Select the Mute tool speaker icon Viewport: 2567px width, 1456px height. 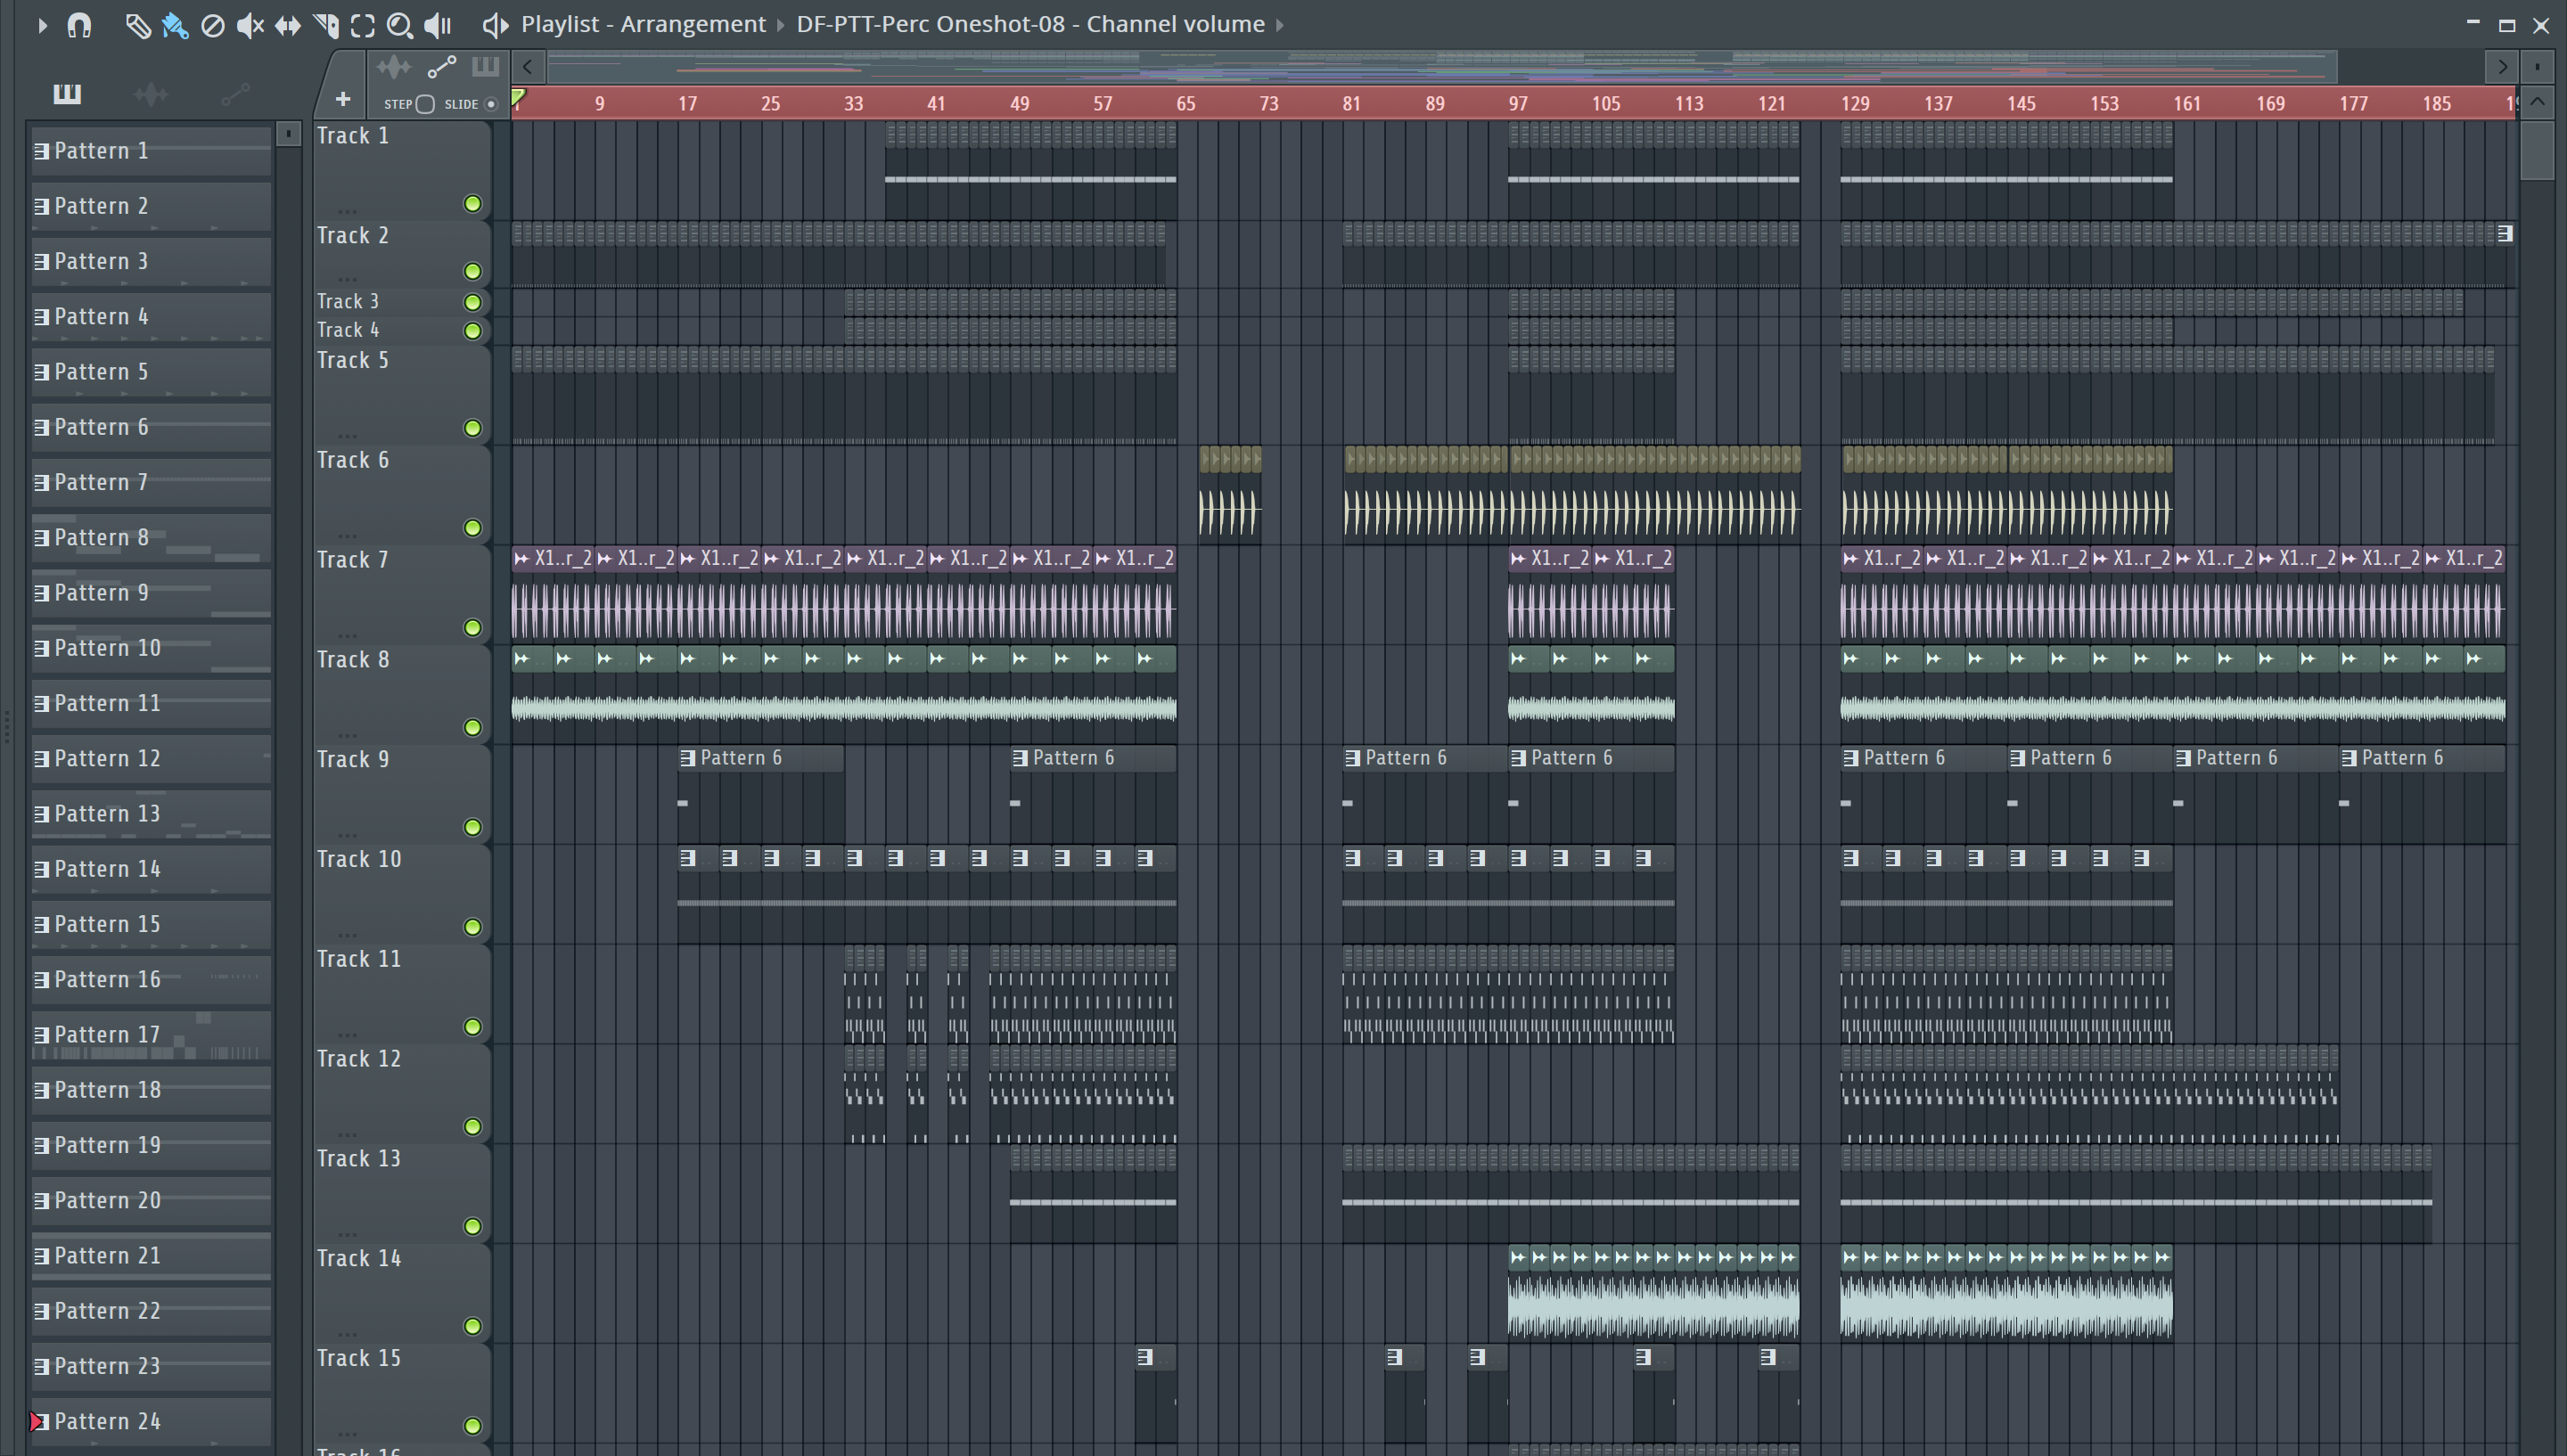pyautogui.click(x=250, y=25)
